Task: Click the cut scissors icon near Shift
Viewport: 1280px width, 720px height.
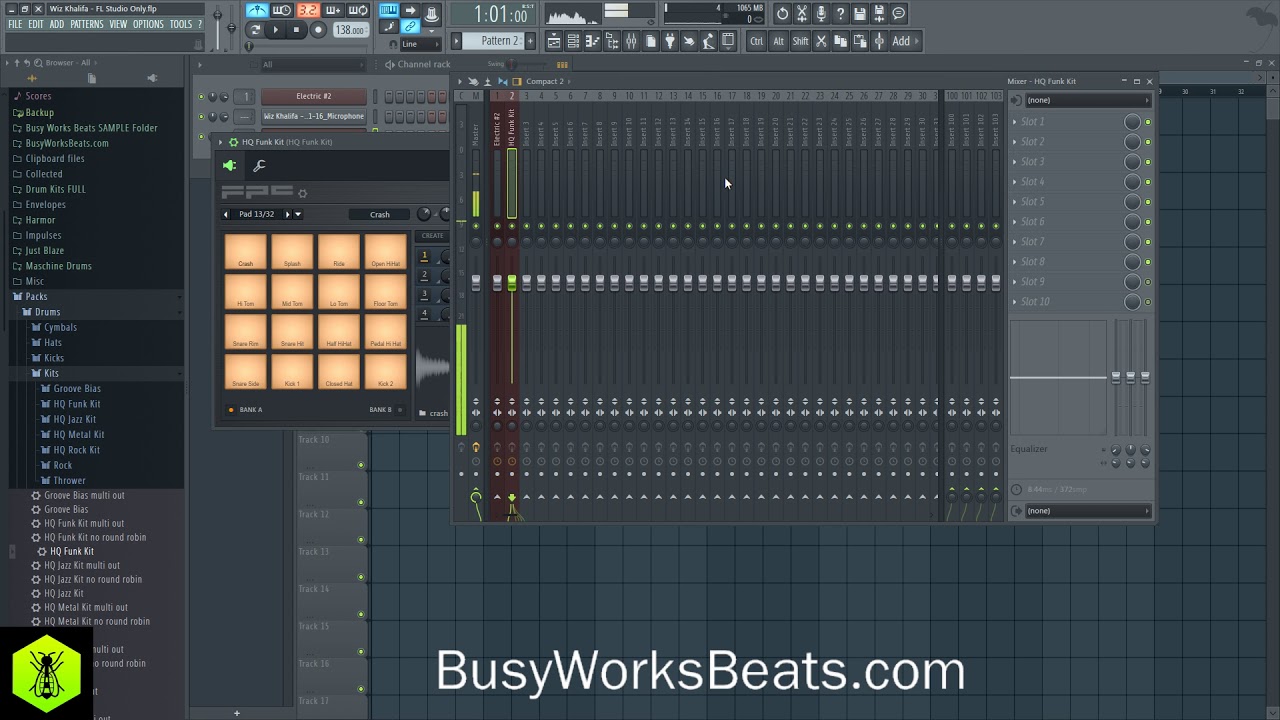Action: [821, 41]
